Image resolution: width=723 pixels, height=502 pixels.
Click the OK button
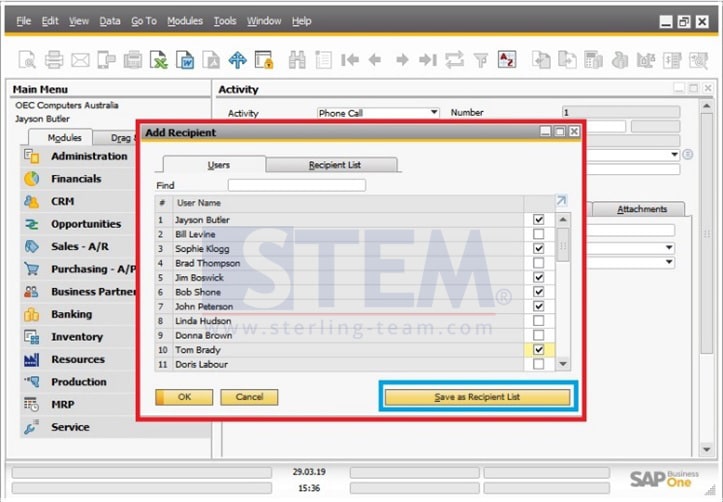(184, 397)
